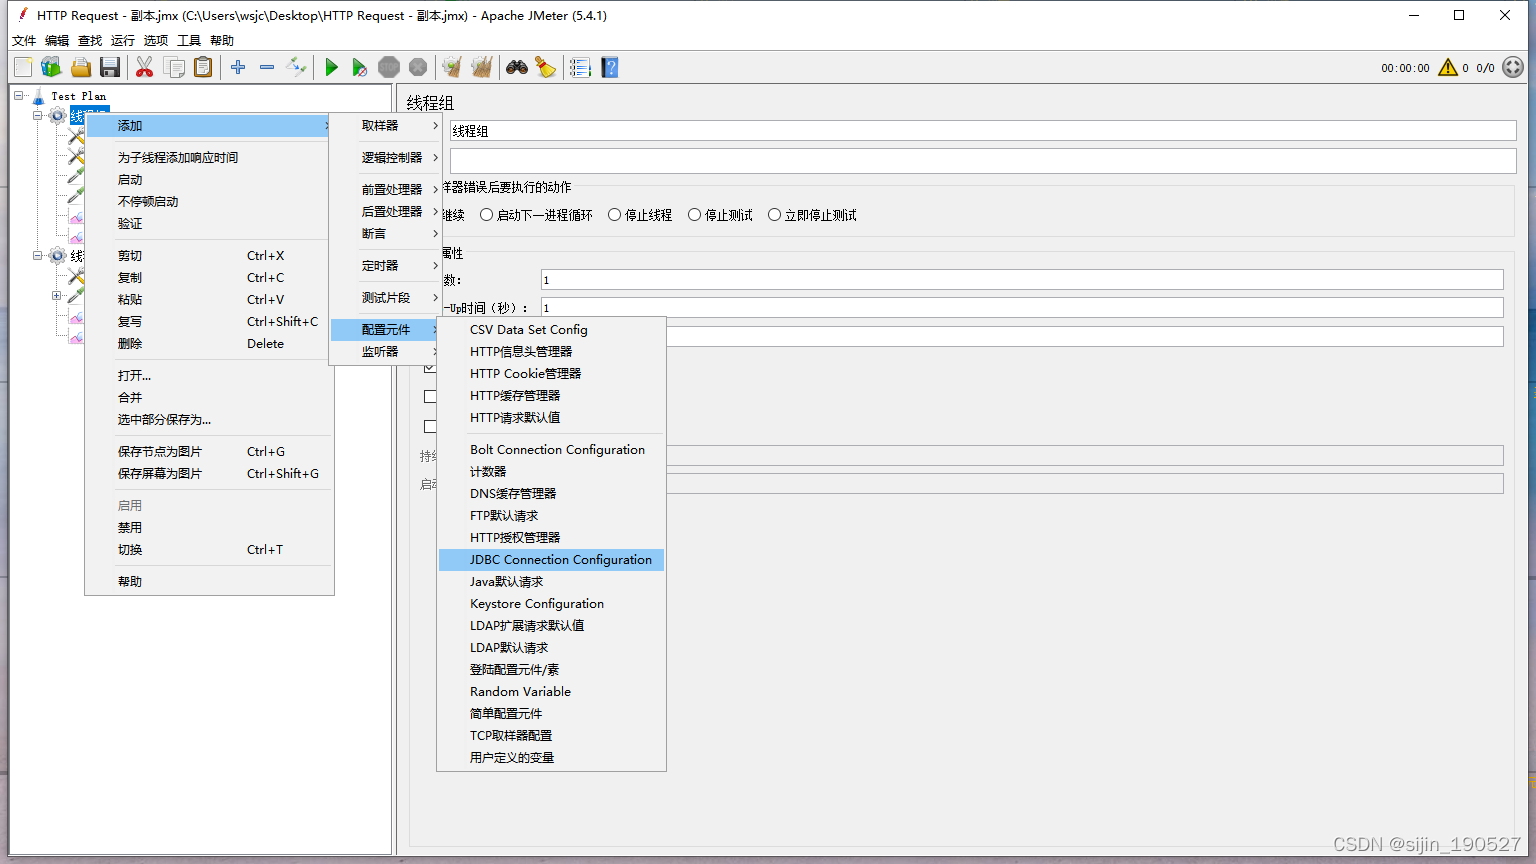The width and height of the screenshot is (1536, 864).
Task: Click 为子线程添加响应时间 in context menu
Action: tap(209, 157)
